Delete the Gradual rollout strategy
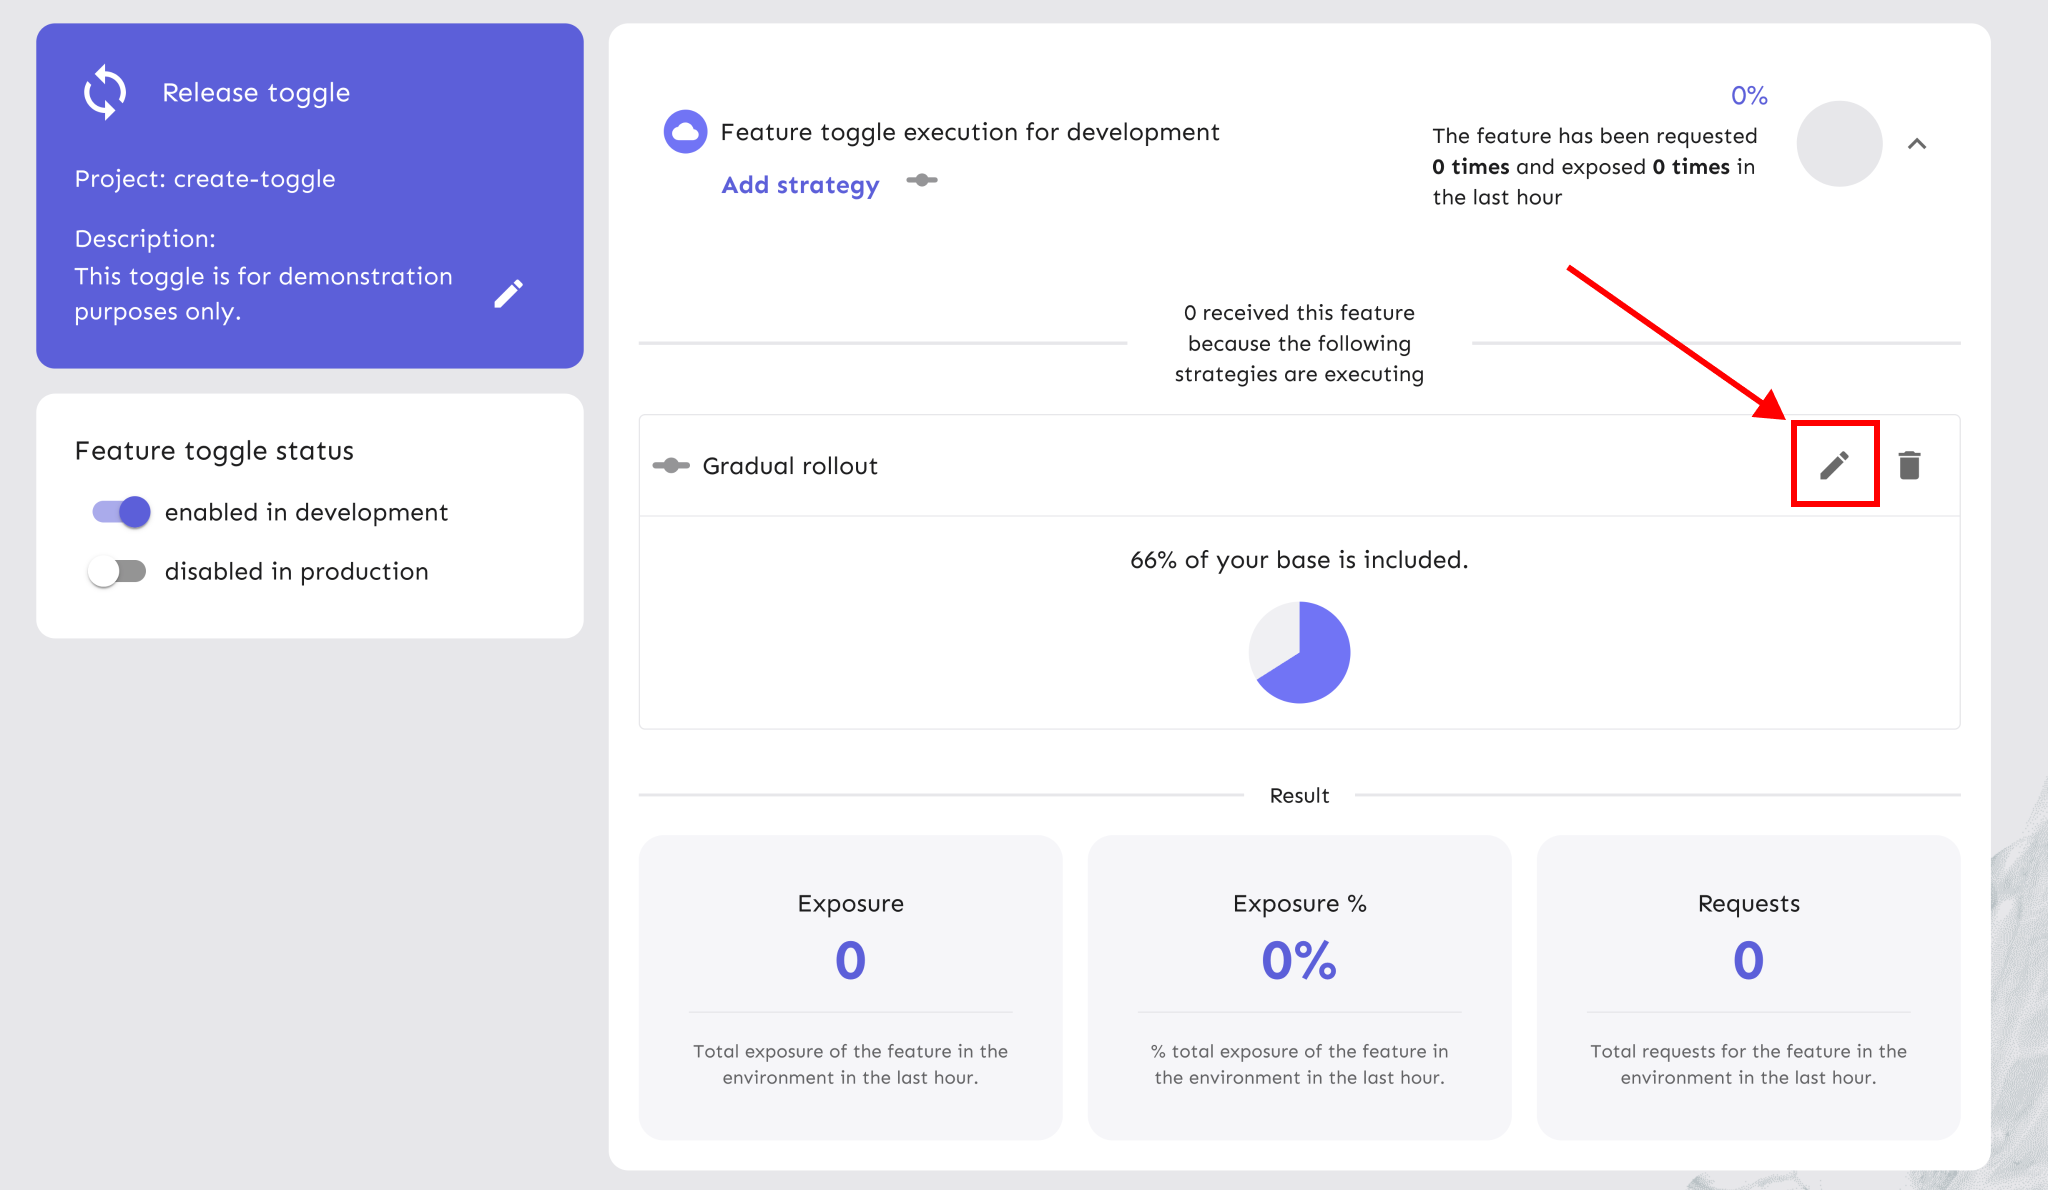 coord(1909,465)
